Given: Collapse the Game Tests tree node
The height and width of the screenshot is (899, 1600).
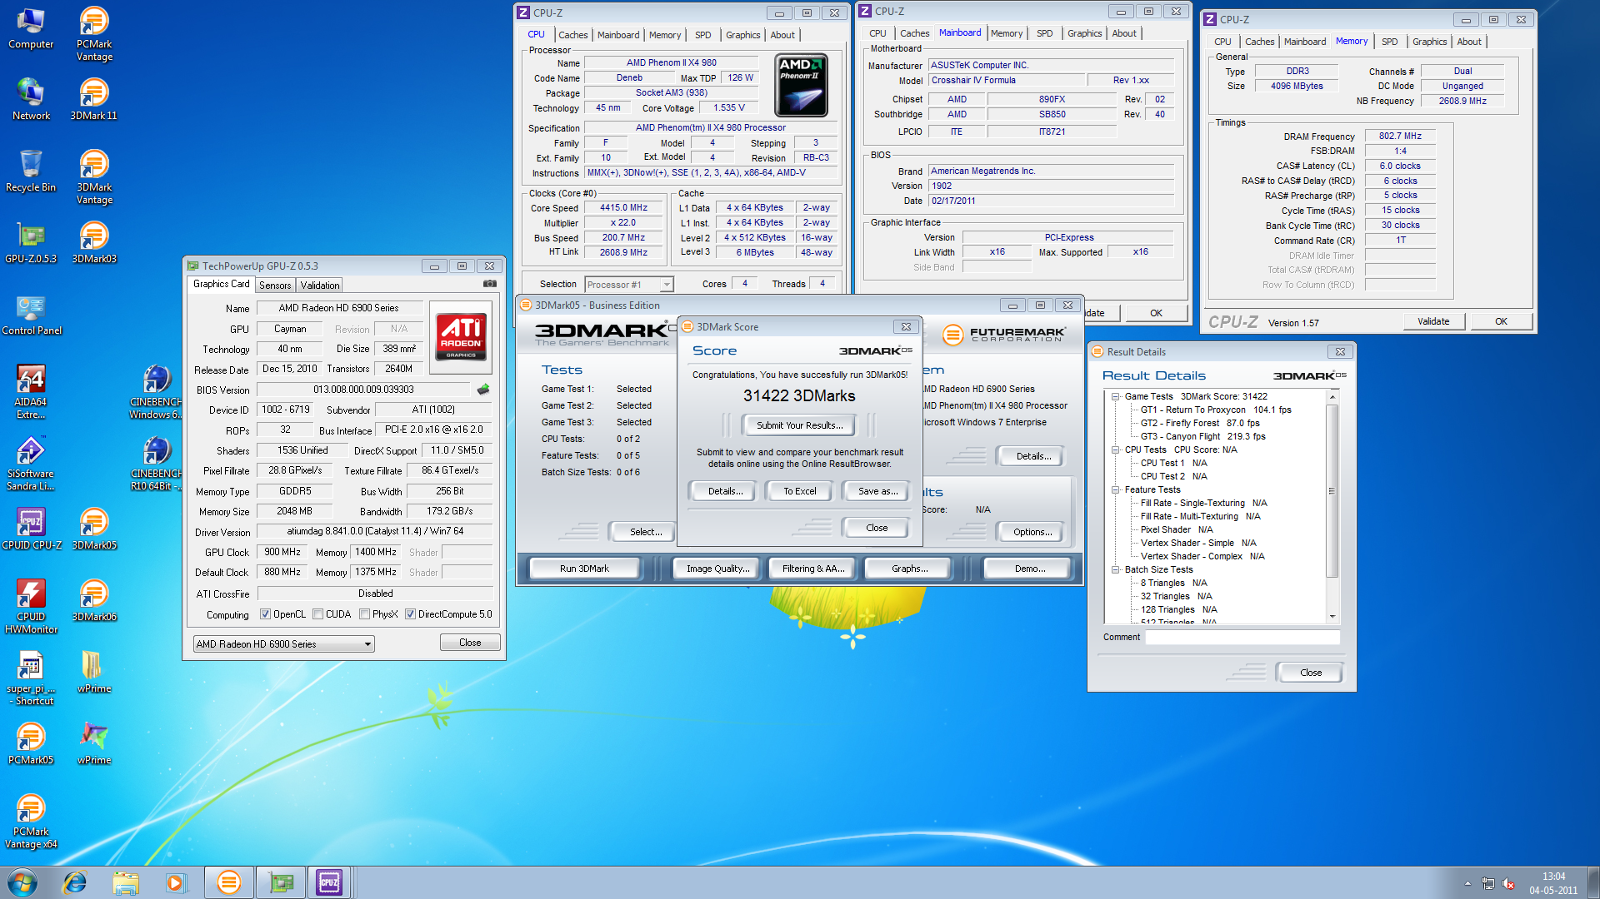Looking at the screenshot, I should [1116, 396].
